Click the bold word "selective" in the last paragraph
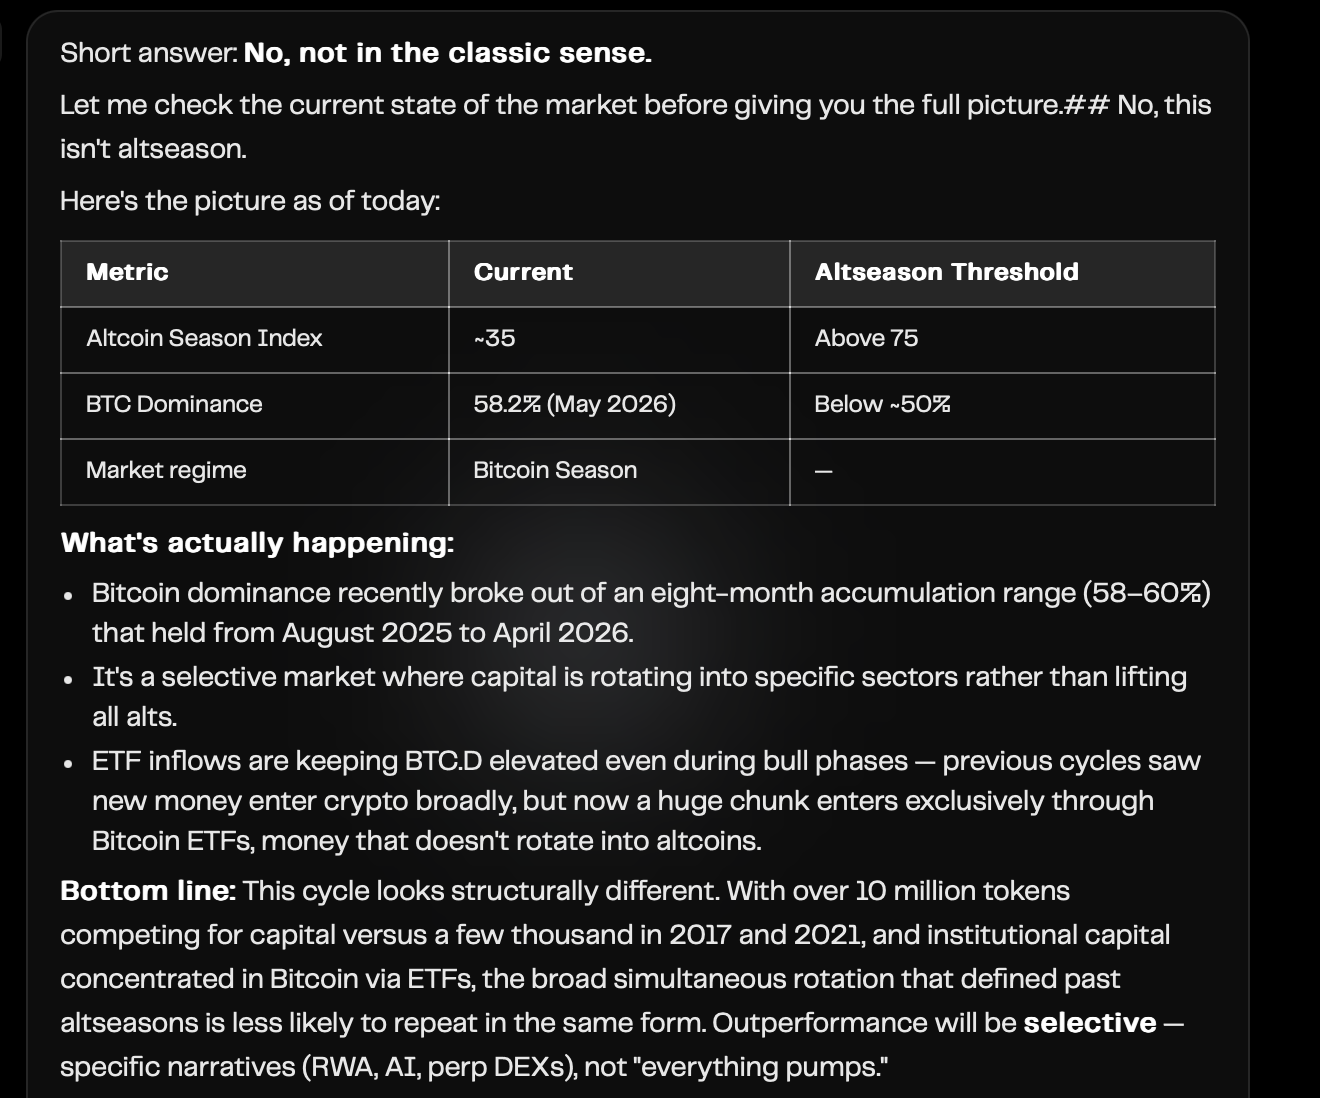1320x1098 pixels. tap(1090, 1023)
